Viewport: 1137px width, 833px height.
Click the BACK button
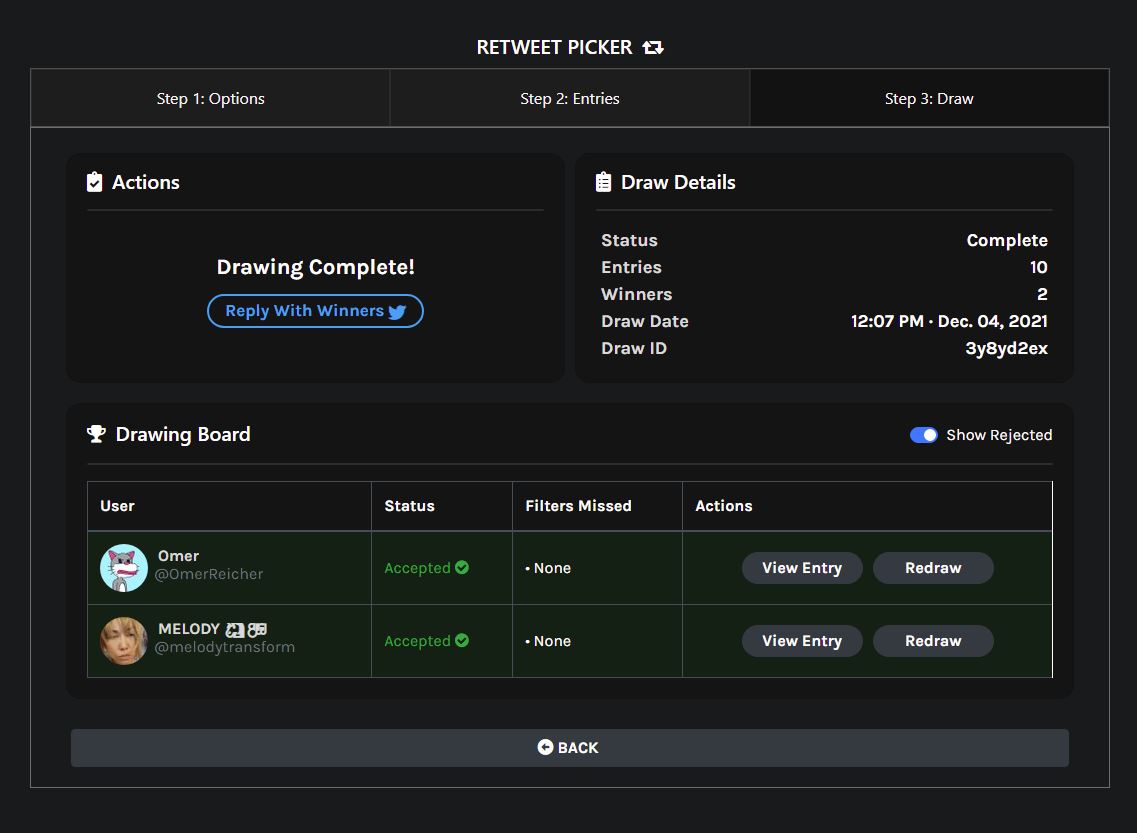570,748
